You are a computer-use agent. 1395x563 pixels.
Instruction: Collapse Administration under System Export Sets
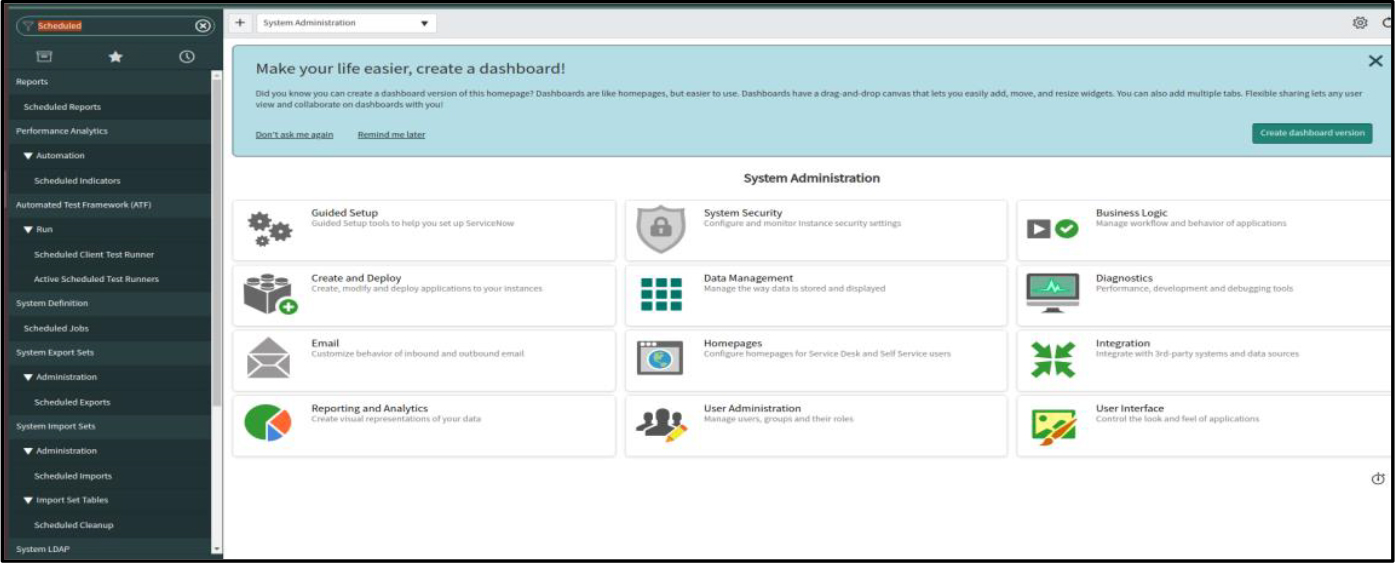click(28, 377)
